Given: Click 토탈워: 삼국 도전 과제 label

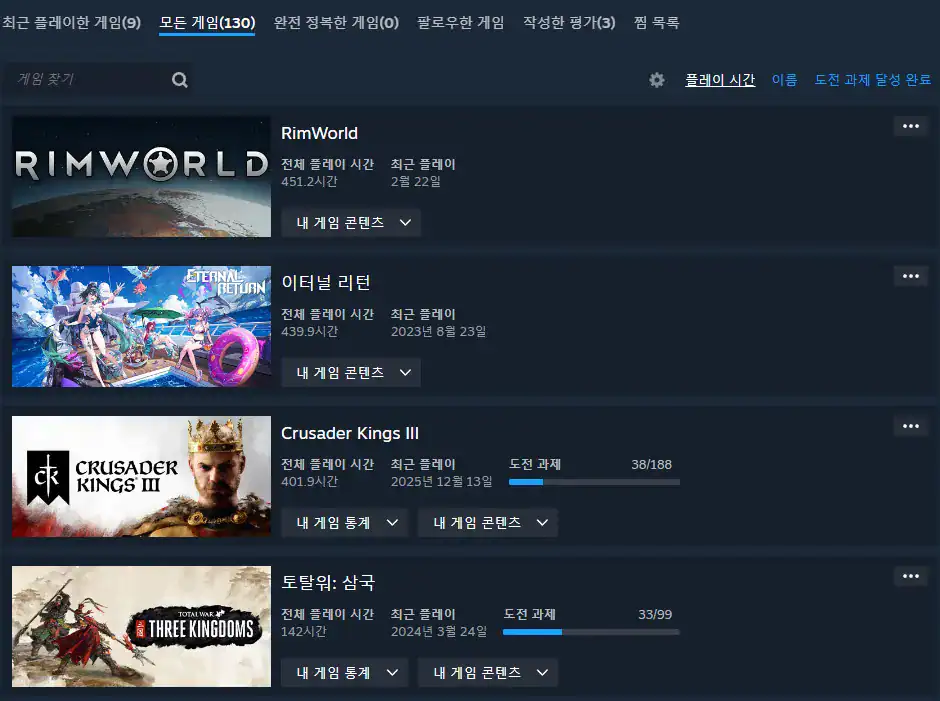Looking at the screenshot, I should pos(529,614).
